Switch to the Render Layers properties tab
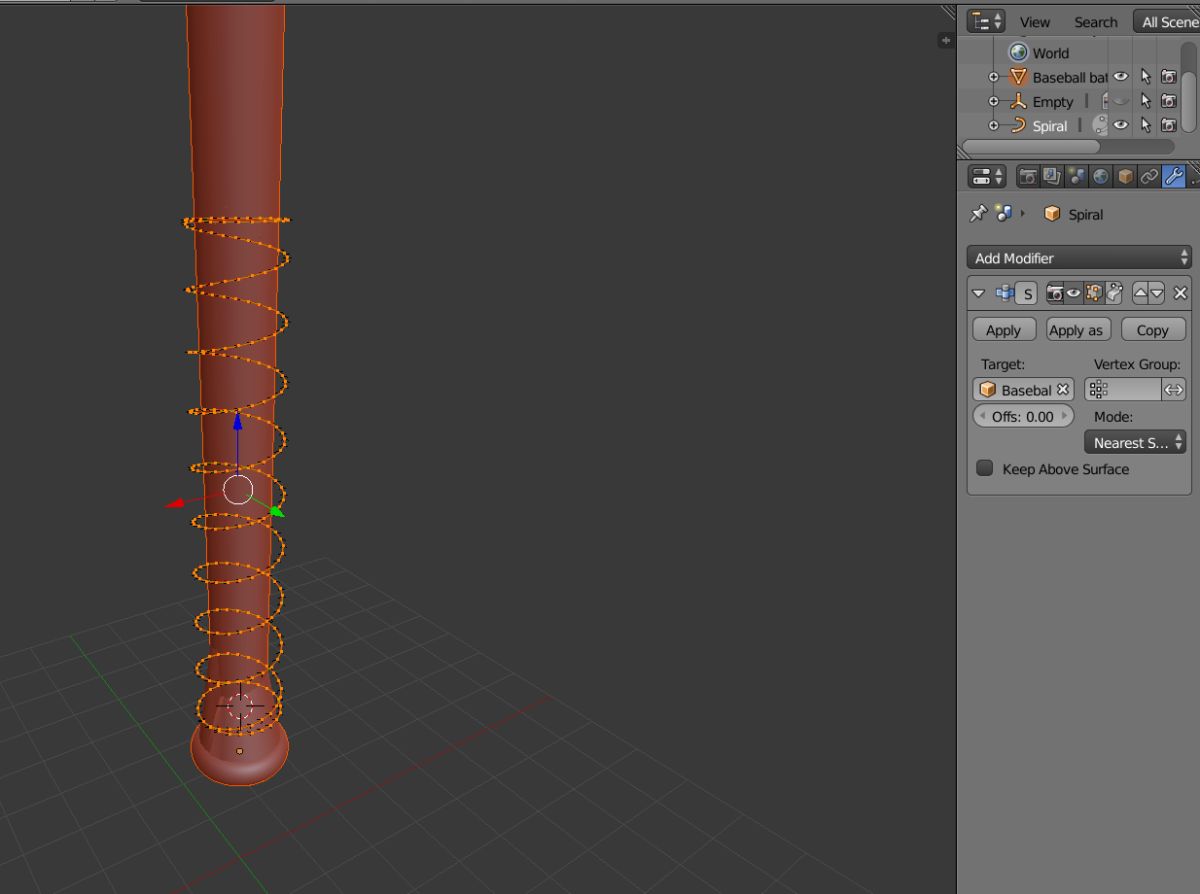Screen dimensions: 1200x894 click(1051, 177)
